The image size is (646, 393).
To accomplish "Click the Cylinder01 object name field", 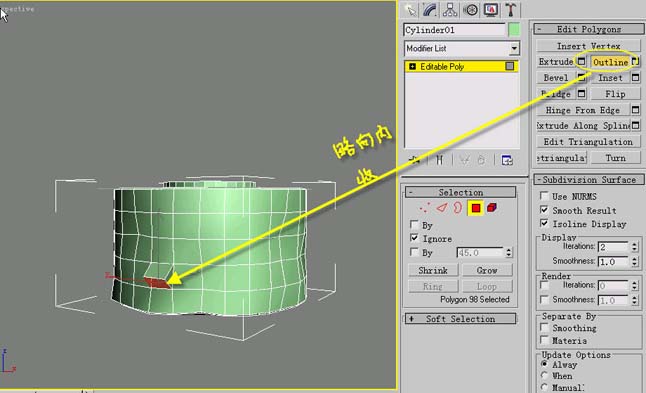I will (454, 30).
